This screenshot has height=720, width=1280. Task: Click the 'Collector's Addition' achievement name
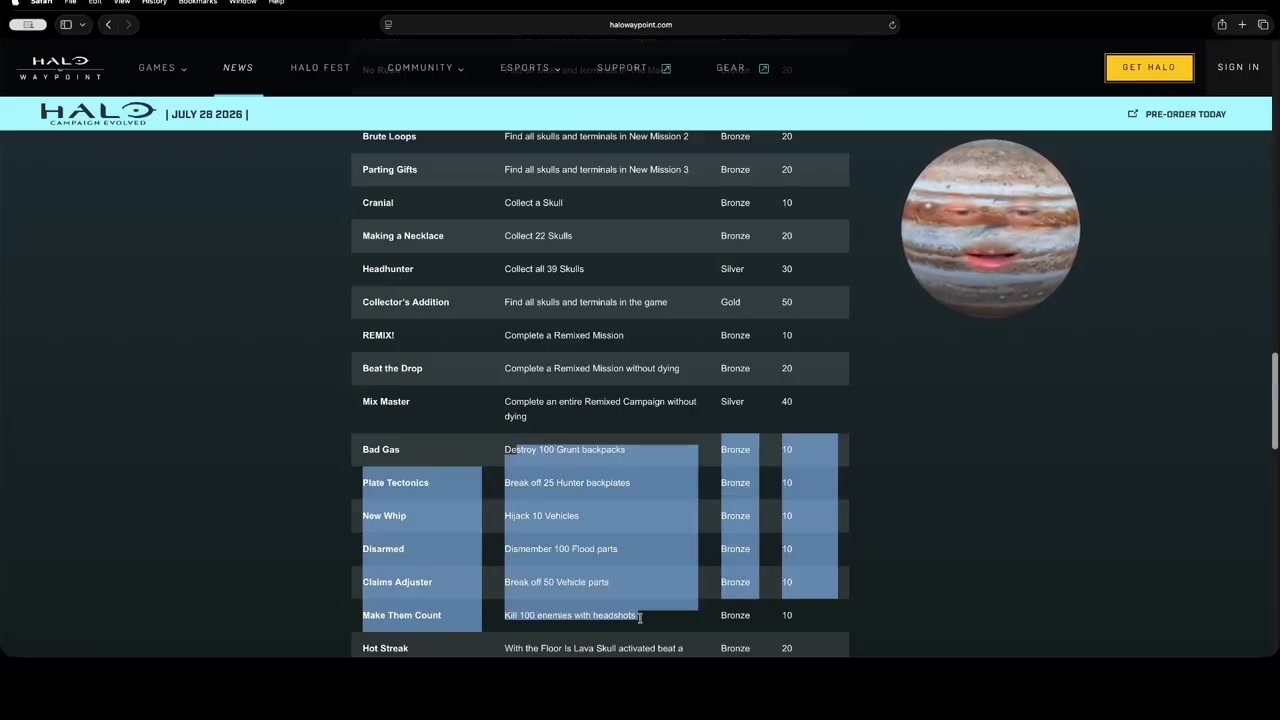(x=406, y=302)
